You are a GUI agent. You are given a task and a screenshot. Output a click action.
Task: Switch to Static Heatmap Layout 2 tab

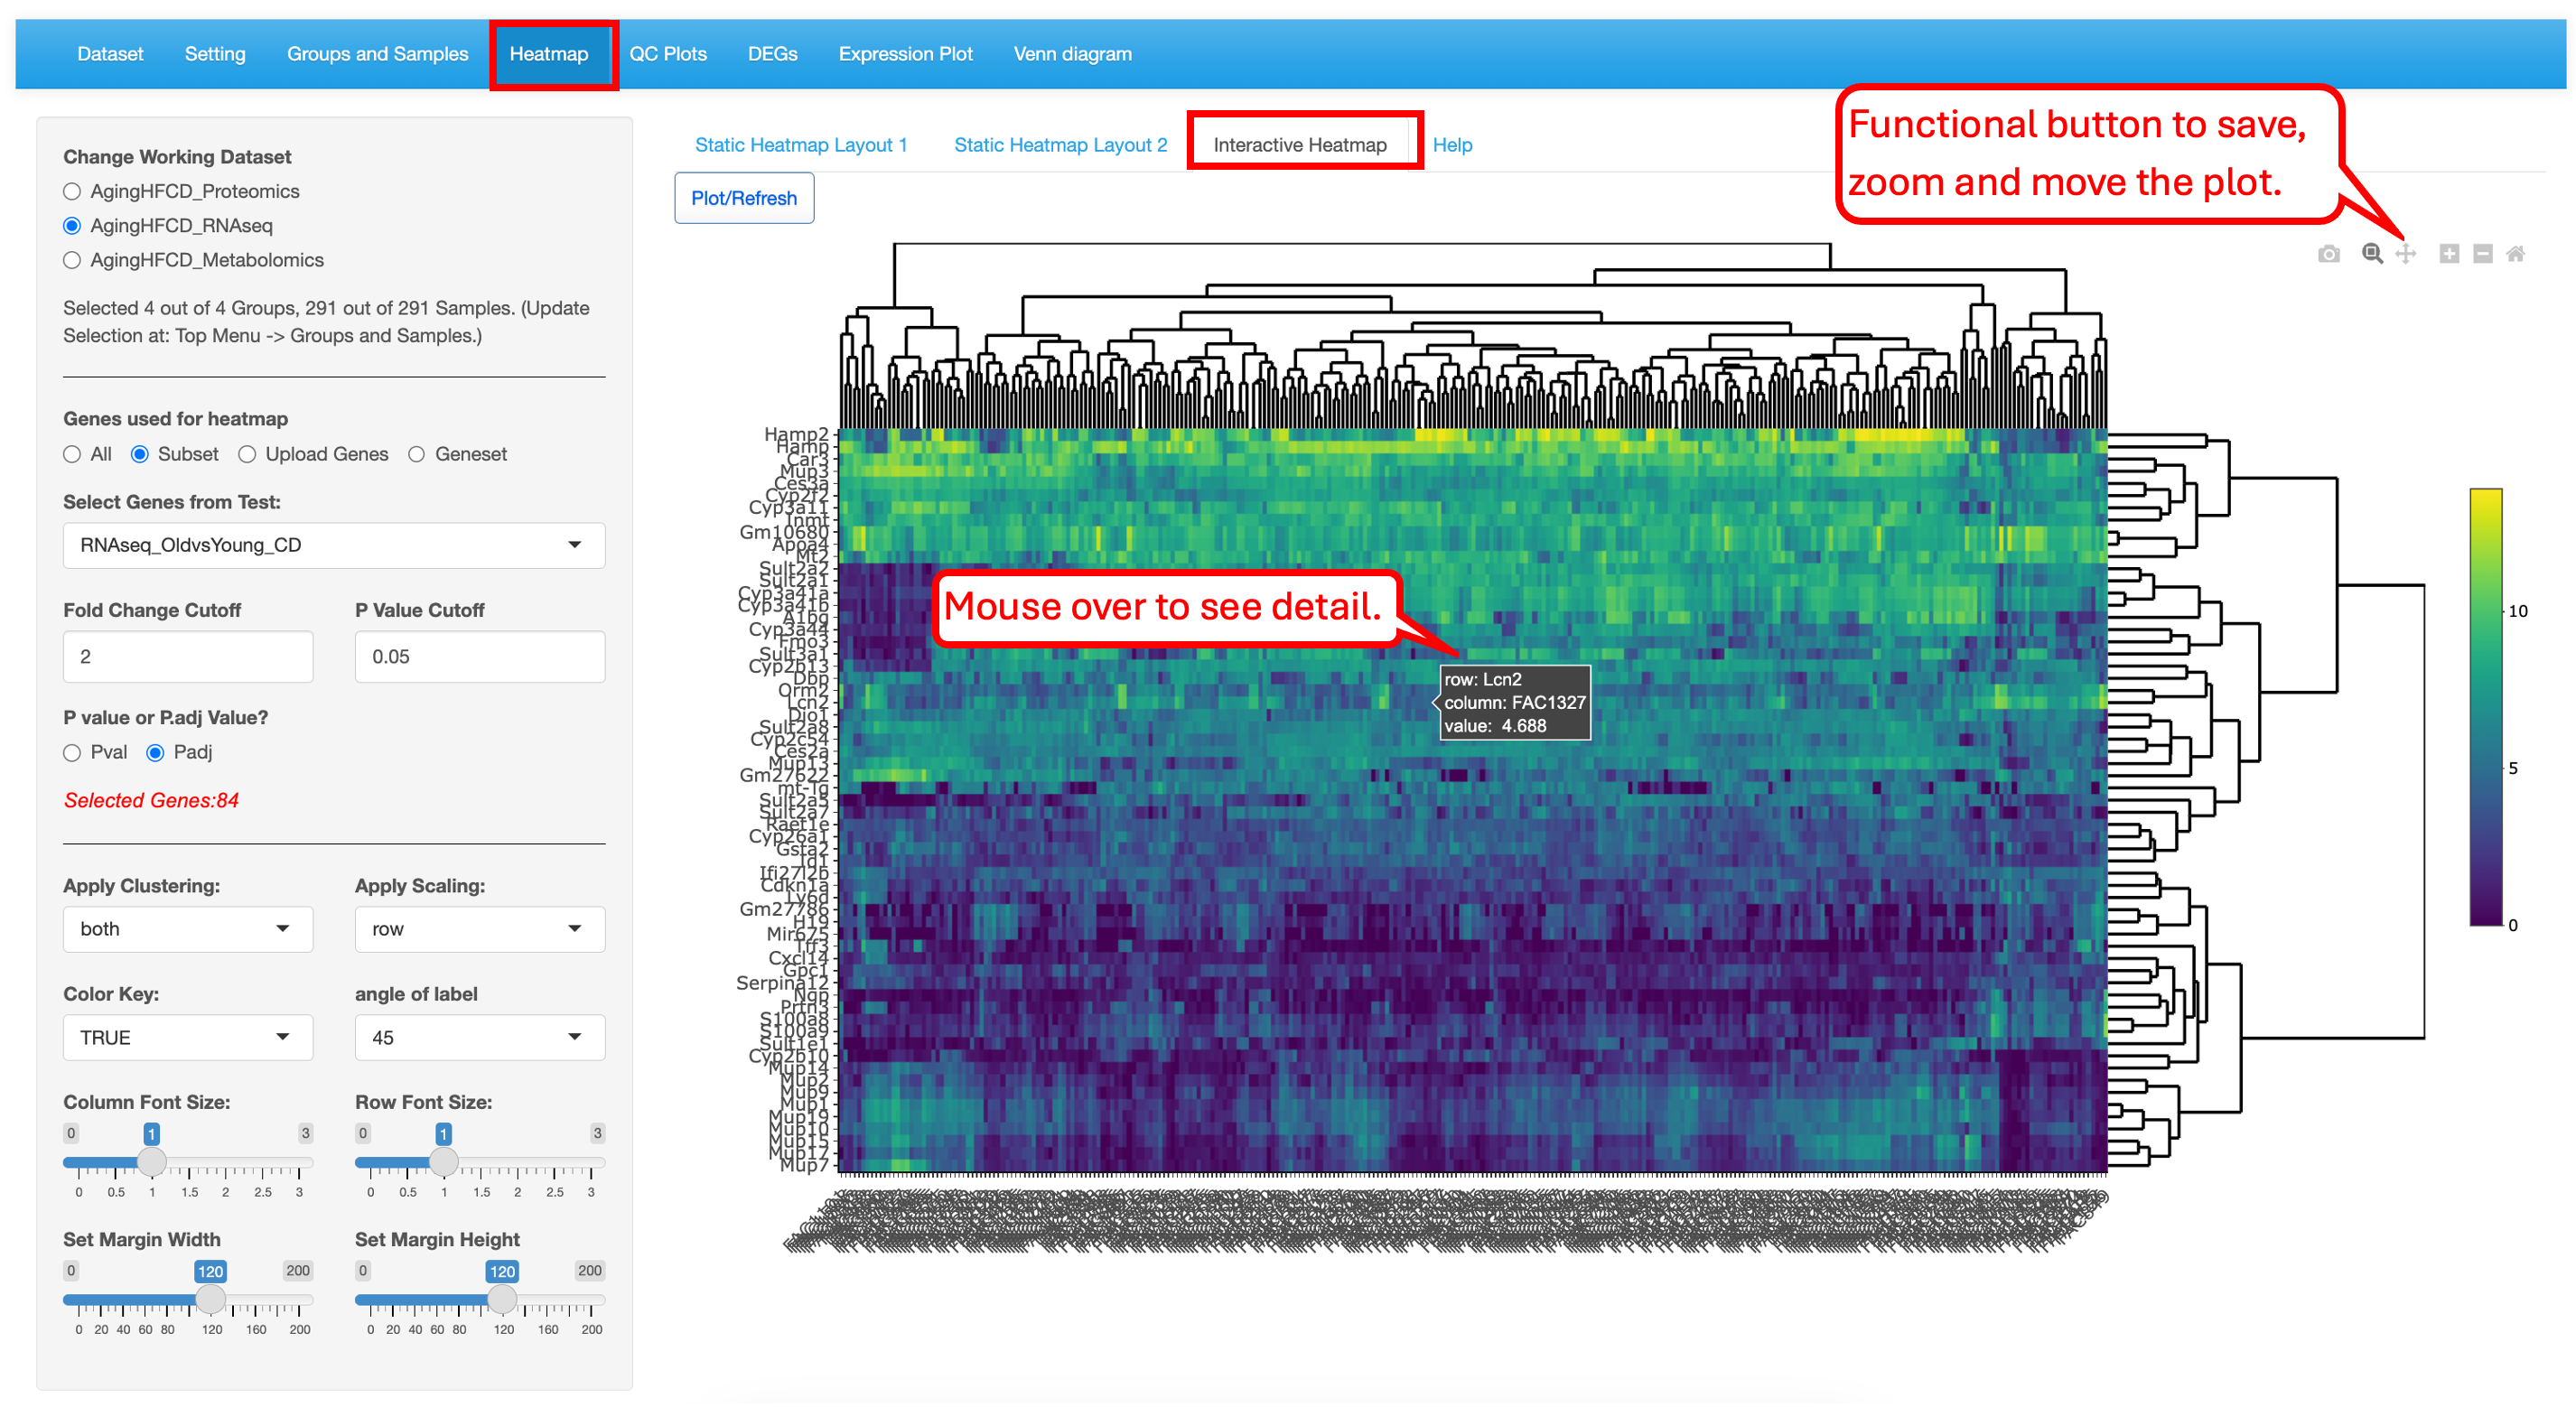click(1061, 145)
